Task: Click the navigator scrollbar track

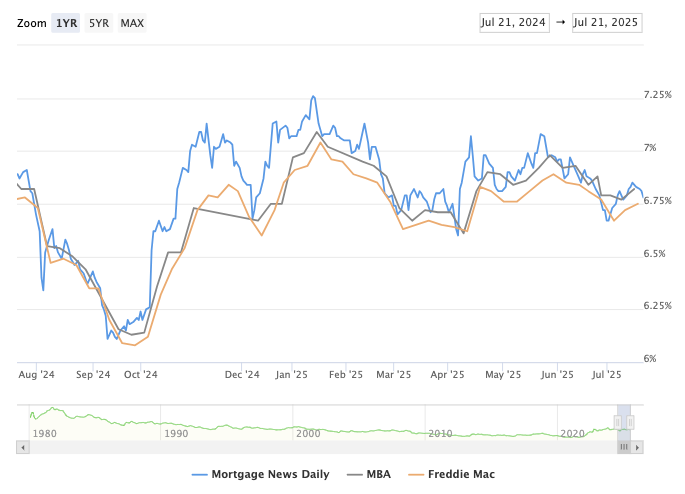Action: [x=323, y=447]
